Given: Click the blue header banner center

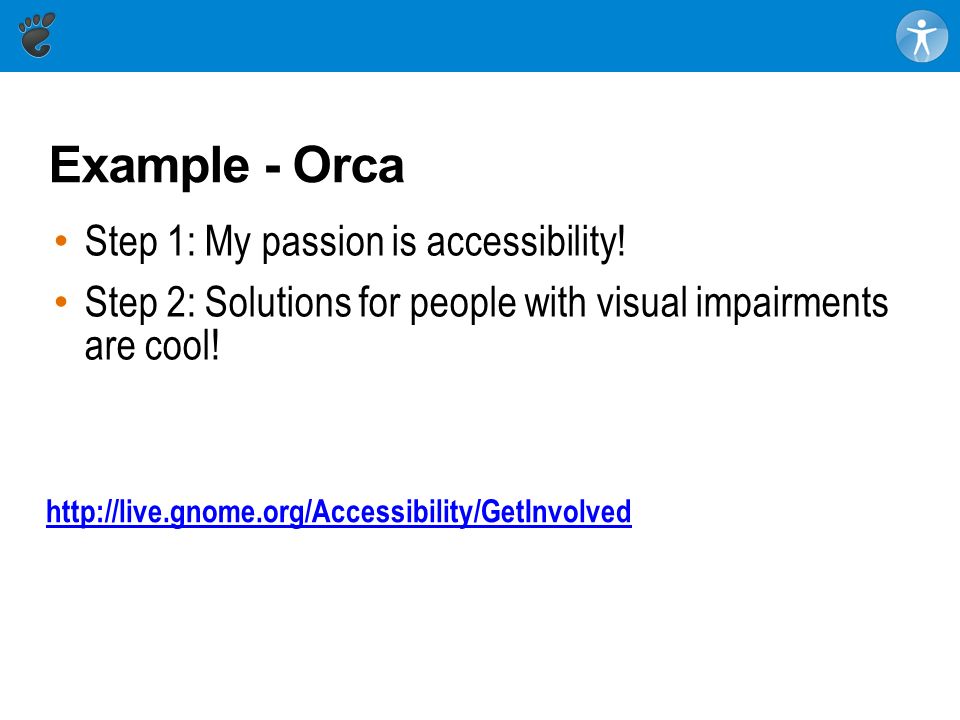Looking at the screenshot, I should 480,36.
